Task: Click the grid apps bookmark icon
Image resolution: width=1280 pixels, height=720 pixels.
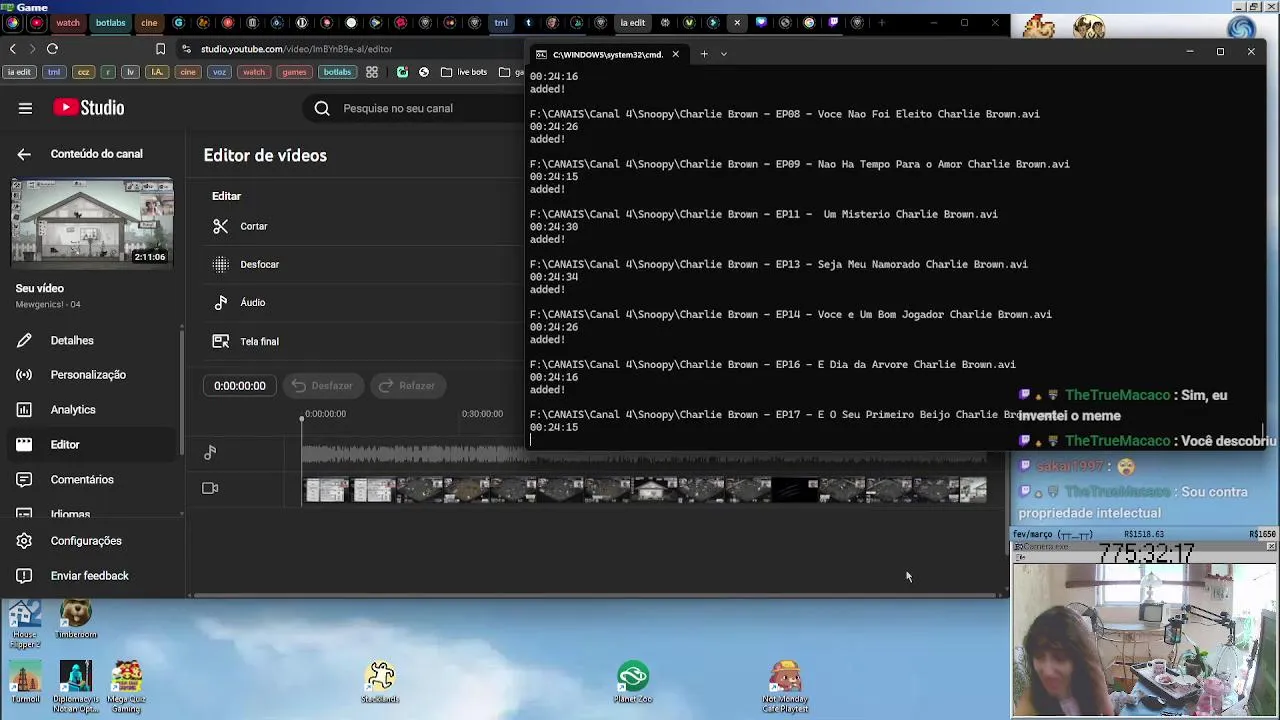Action: (x=372, y=72)
